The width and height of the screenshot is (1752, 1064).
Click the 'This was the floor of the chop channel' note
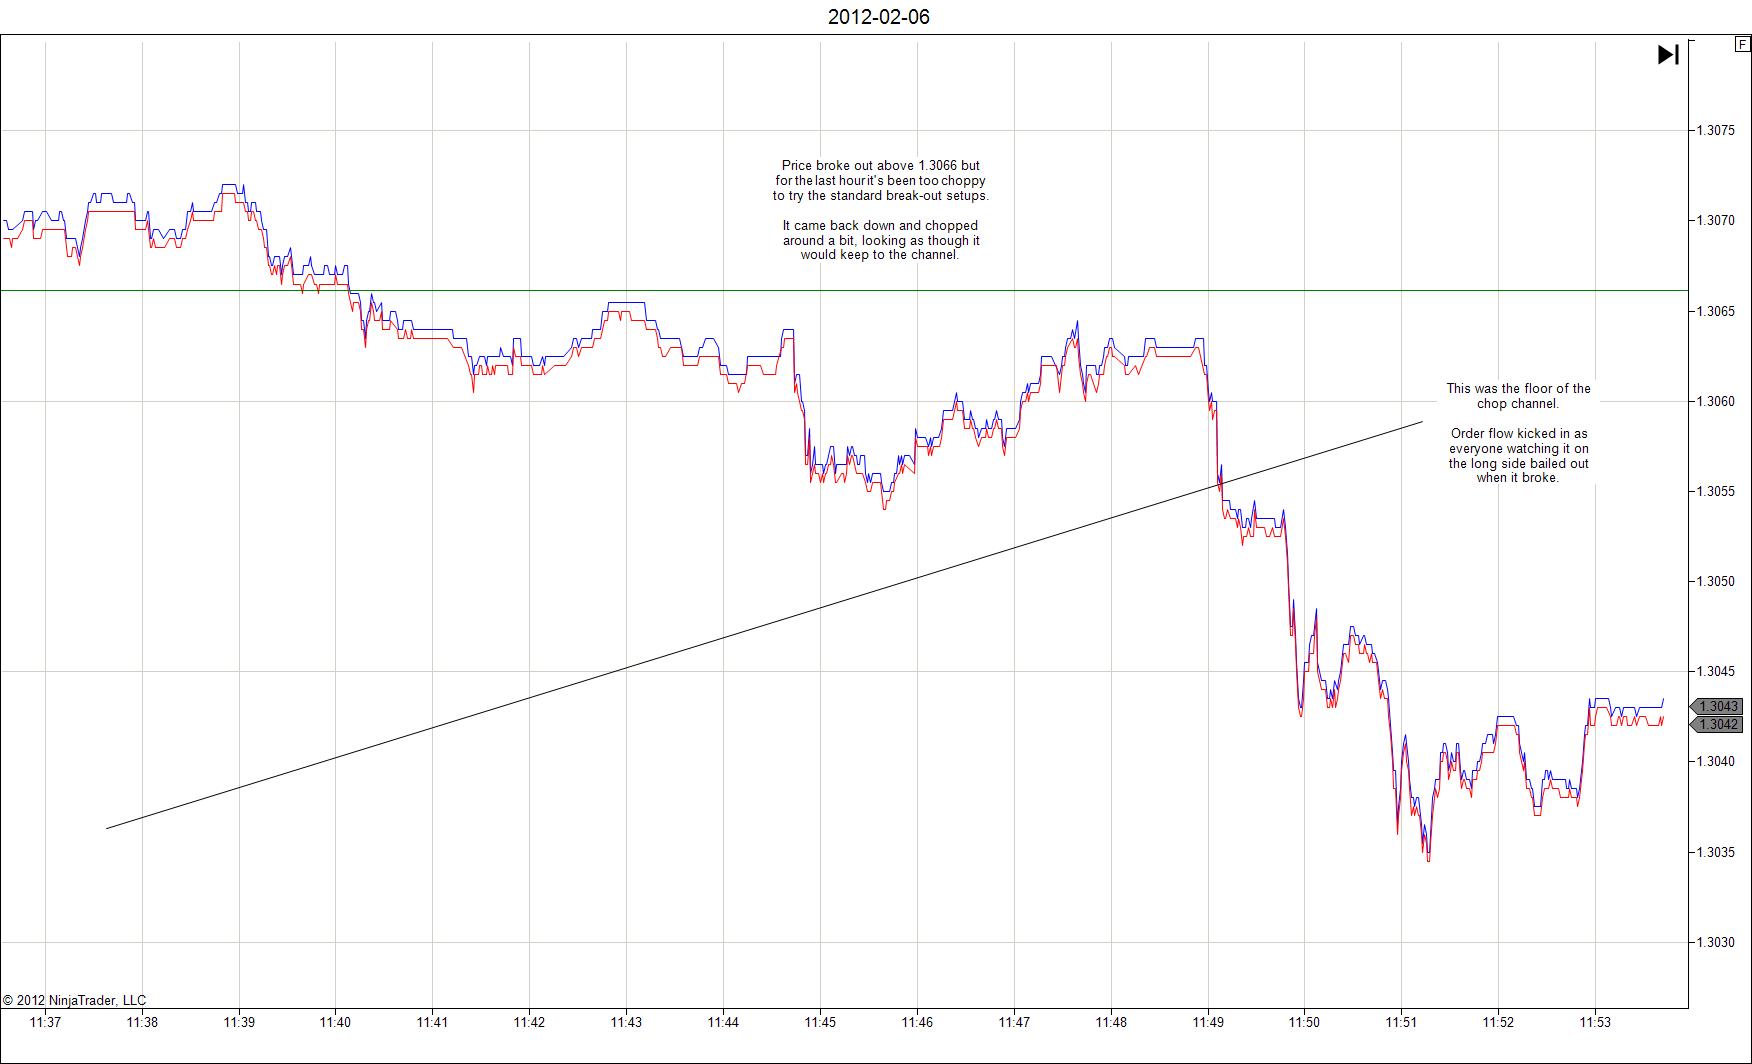click(x=1518, y=396)
